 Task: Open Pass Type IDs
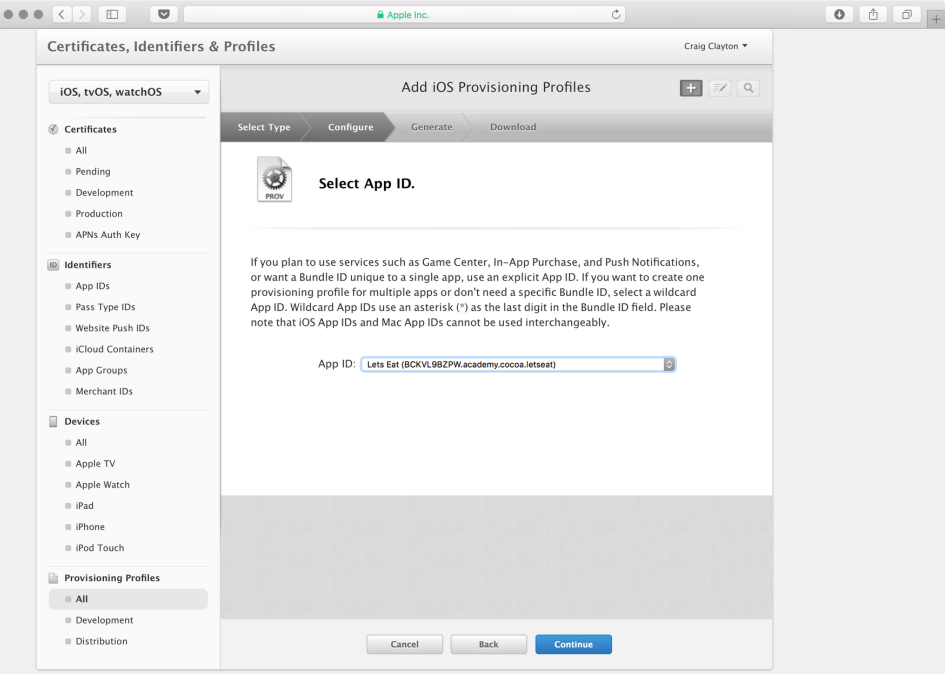105,307
